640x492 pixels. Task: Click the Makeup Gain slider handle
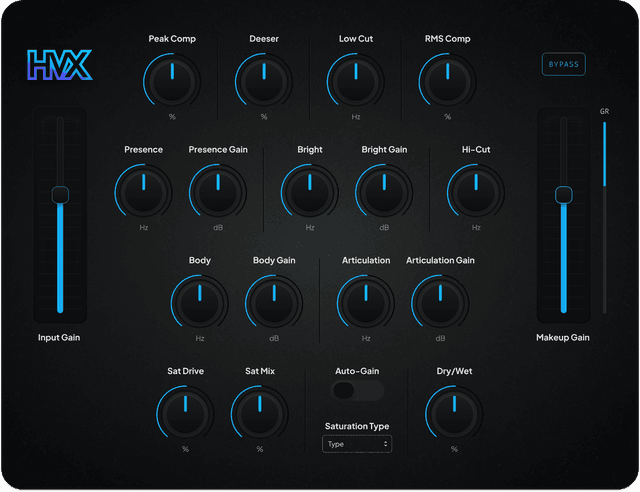564,194
